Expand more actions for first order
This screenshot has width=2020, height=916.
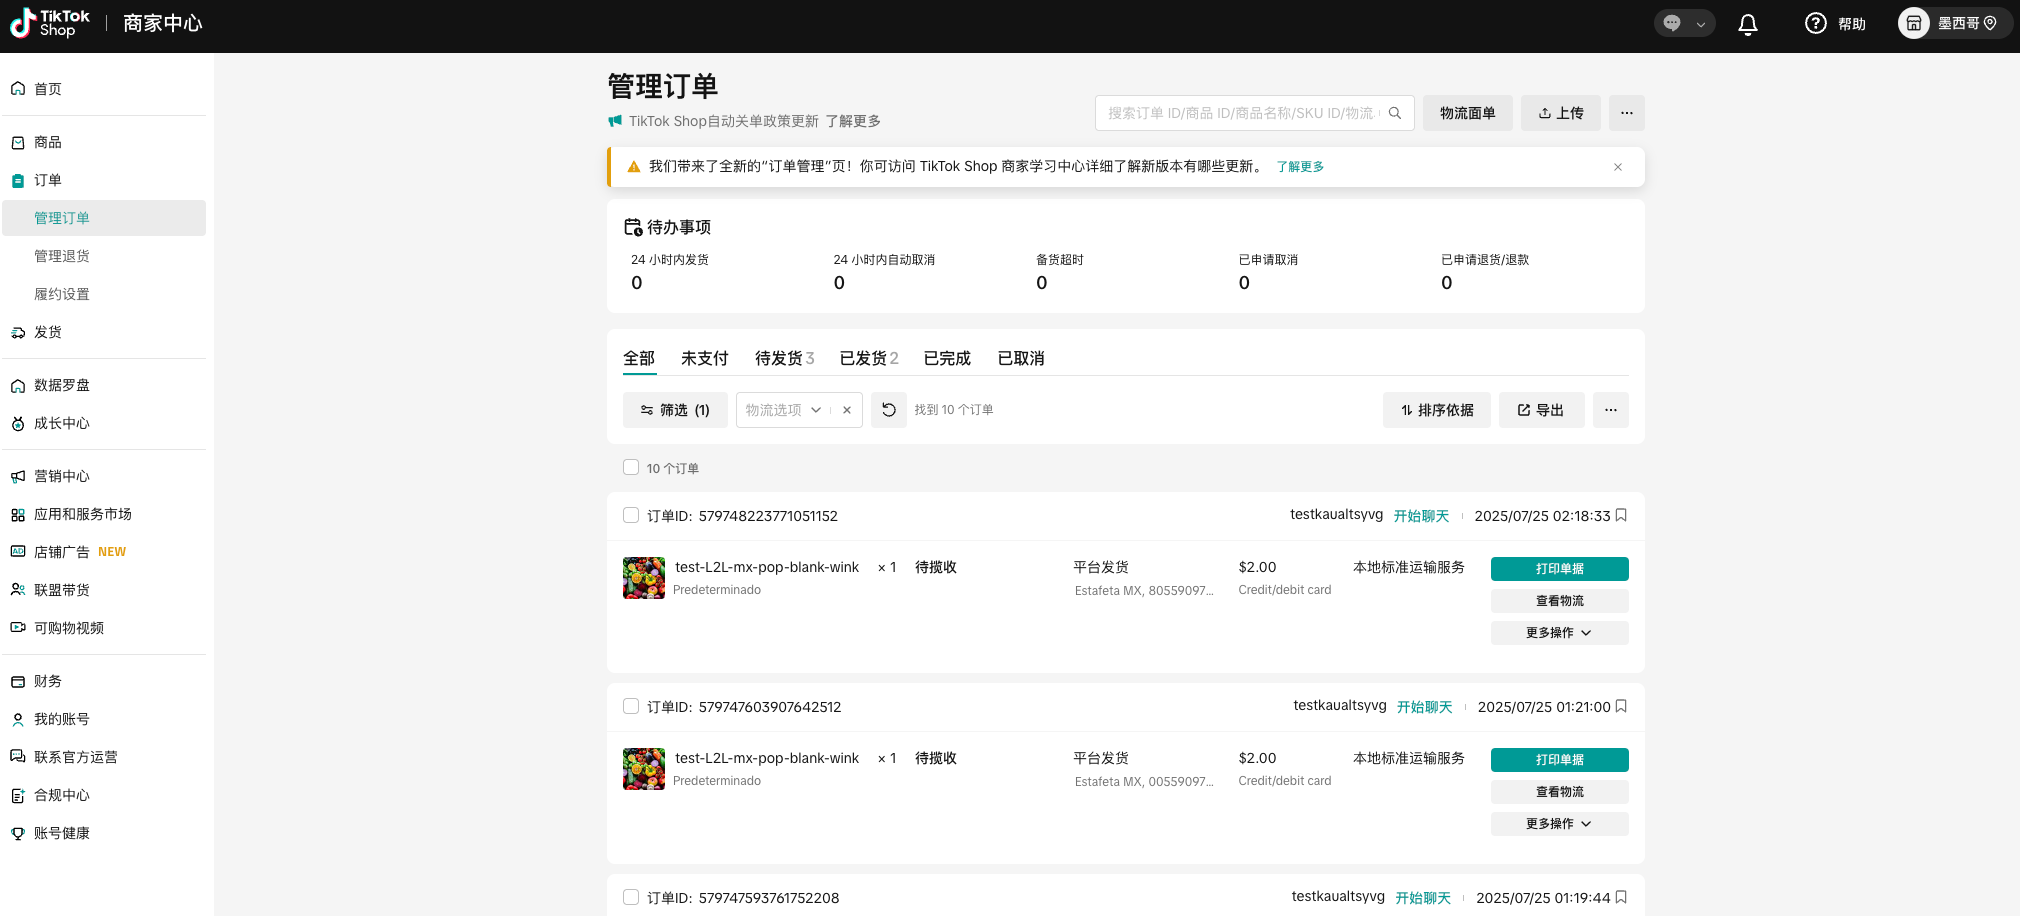tap(1558, 633)
